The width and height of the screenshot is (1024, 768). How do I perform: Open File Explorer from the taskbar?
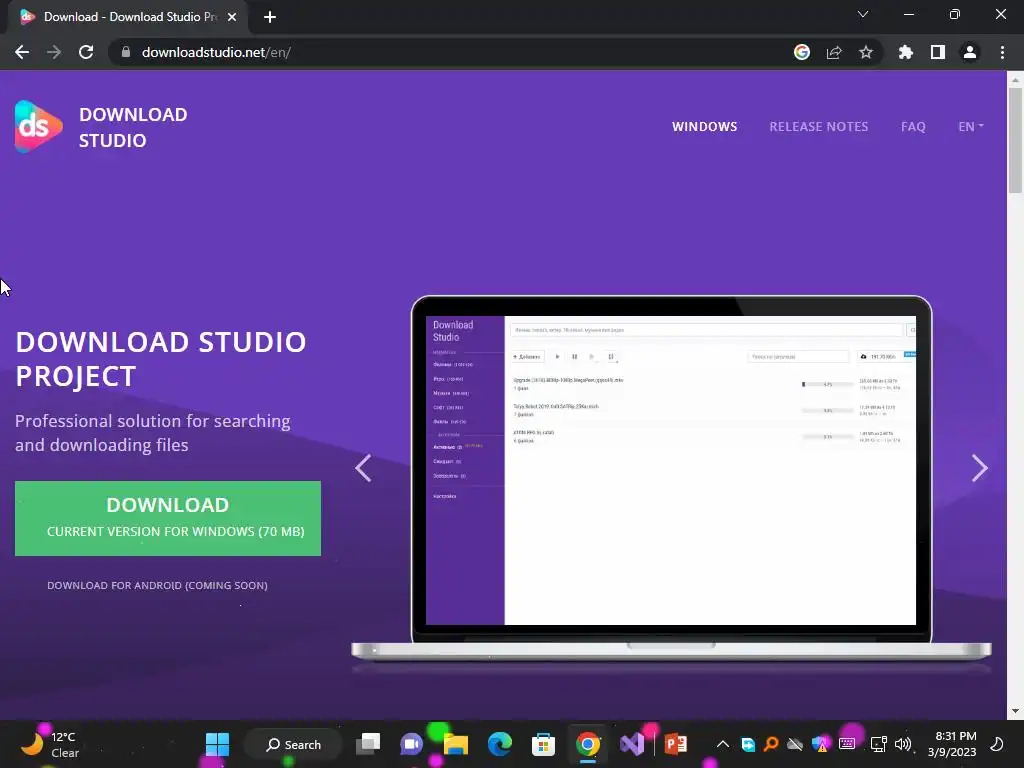coord(456,744)
